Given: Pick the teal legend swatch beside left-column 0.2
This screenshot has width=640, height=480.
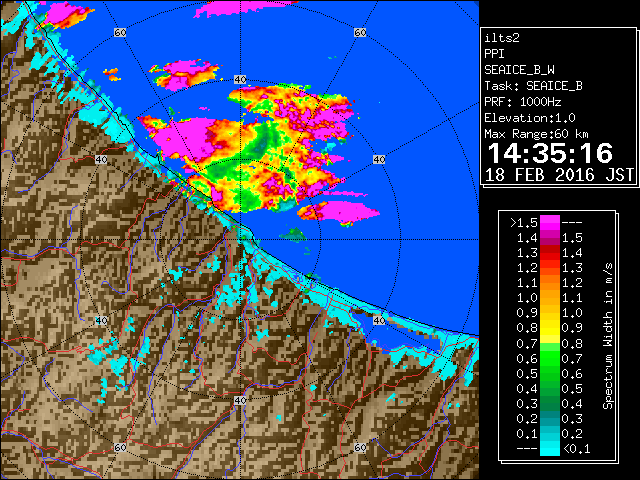Looking at the screenshot, I should pyautogui.click(x=550, y=418).
